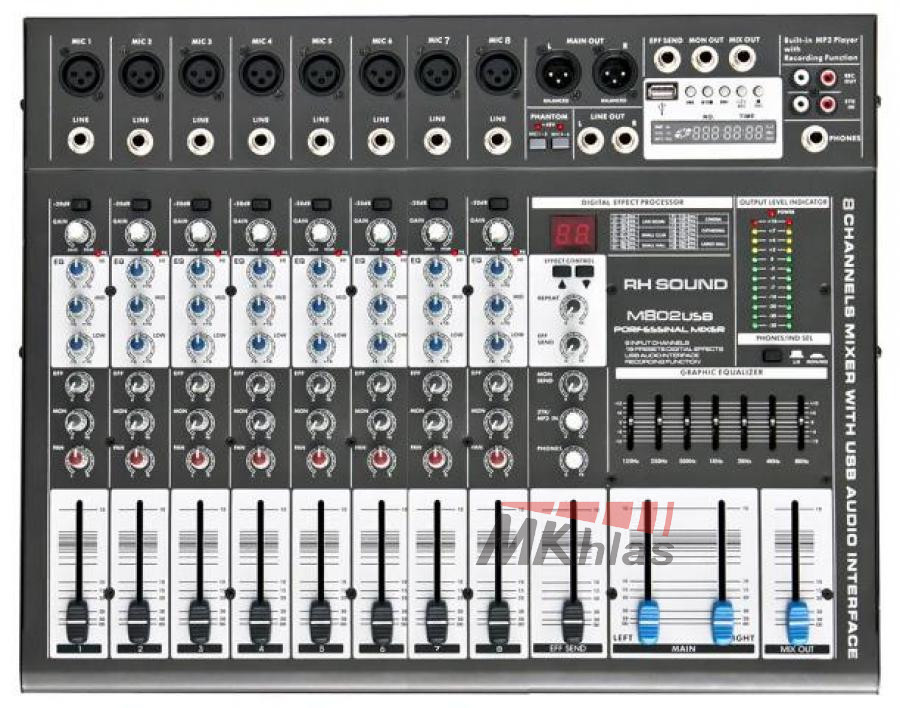The image size is (900, 708).
Task: Click the PHONES headphone jack
Action: pyautogui.click(x=814, y=138)
